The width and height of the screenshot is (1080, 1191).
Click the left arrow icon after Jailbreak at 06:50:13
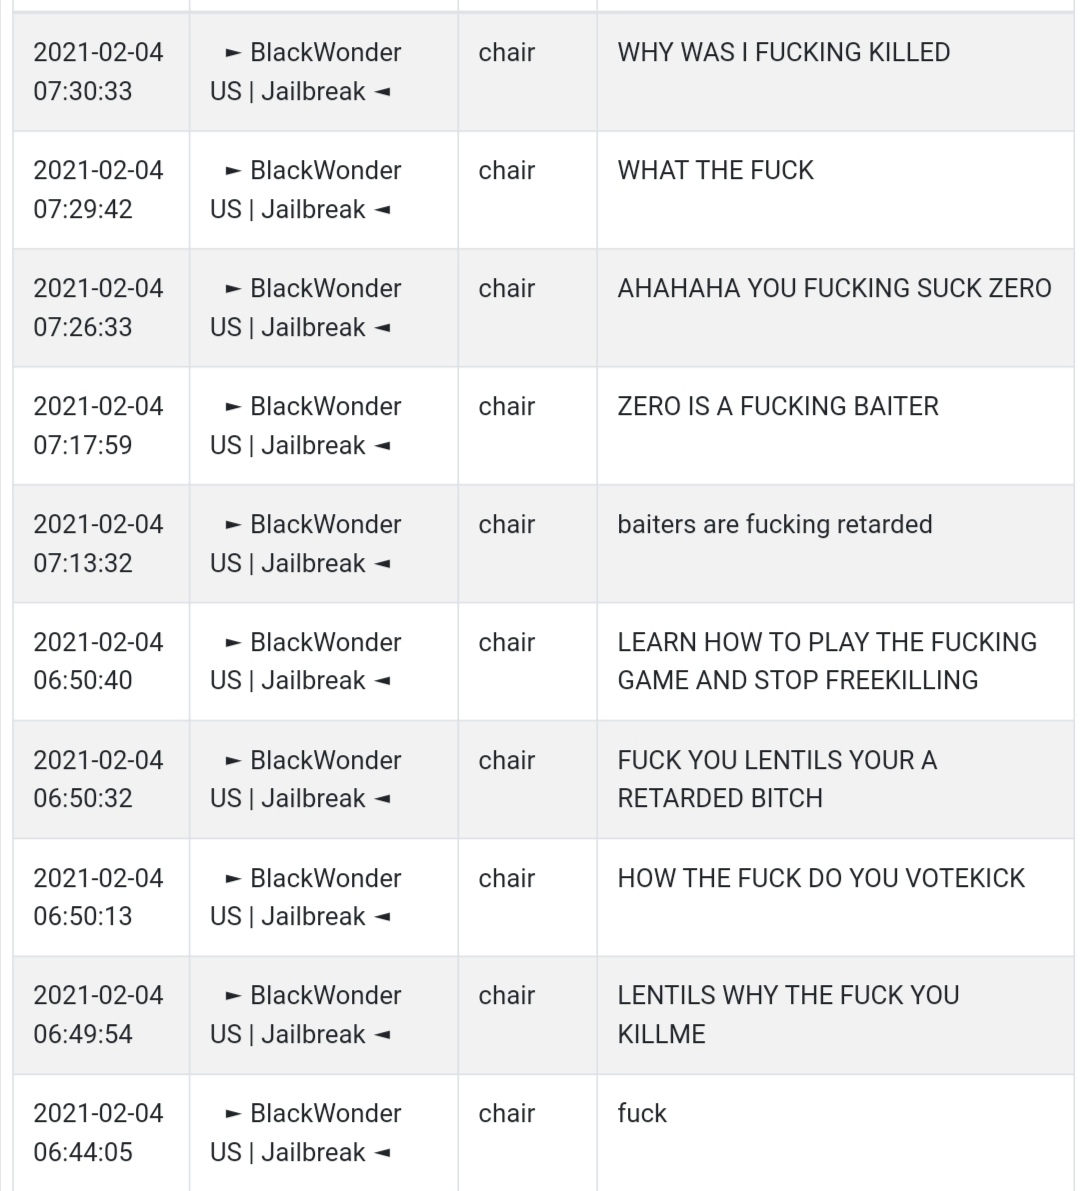tap(383, 918)
